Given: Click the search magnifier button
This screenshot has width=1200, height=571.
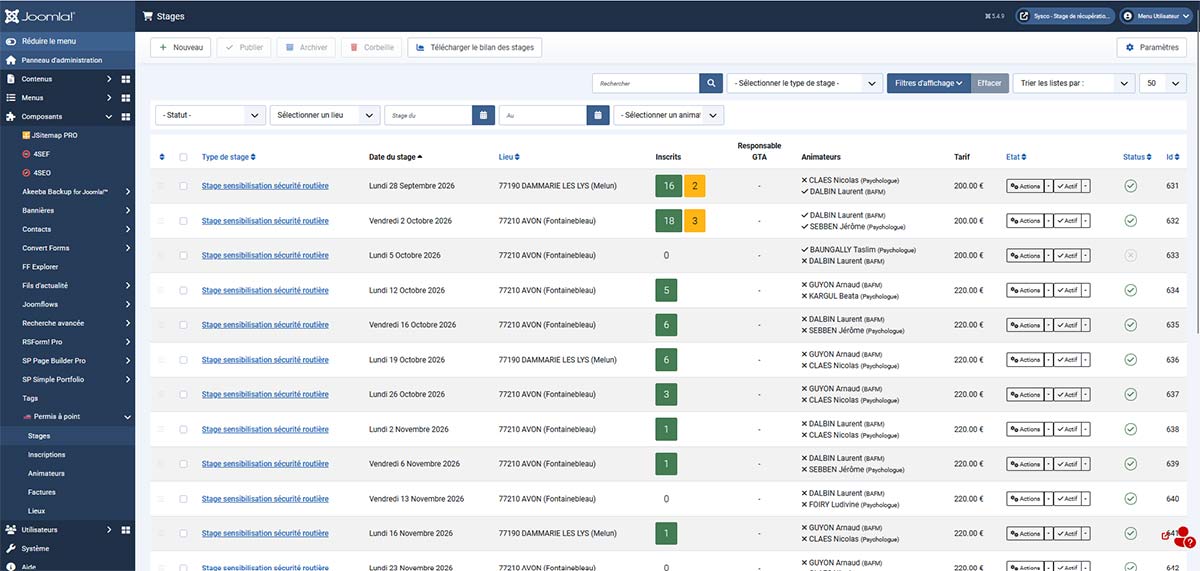Looking at the screenshot, I should coord(710,83).
